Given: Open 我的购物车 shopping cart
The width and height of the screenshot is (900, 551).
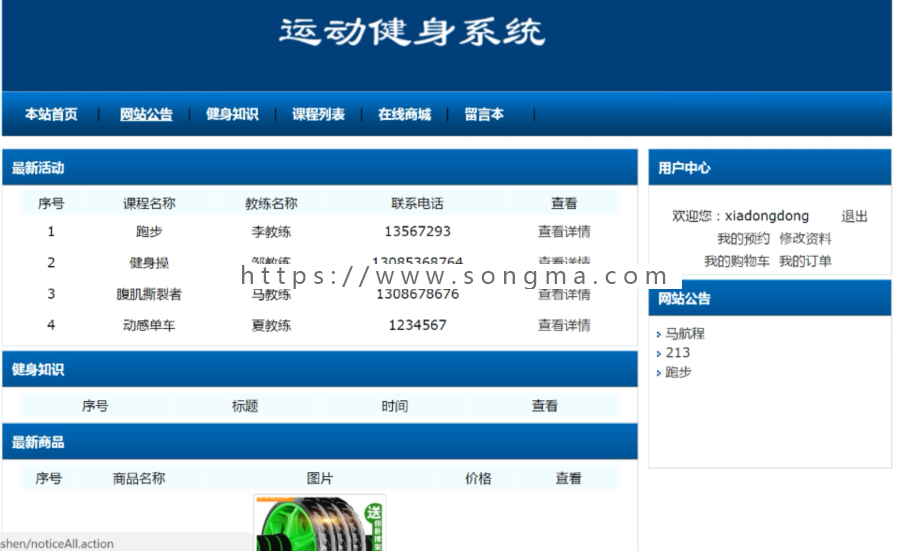Looking at the screenshot, I should click(737, 261).
